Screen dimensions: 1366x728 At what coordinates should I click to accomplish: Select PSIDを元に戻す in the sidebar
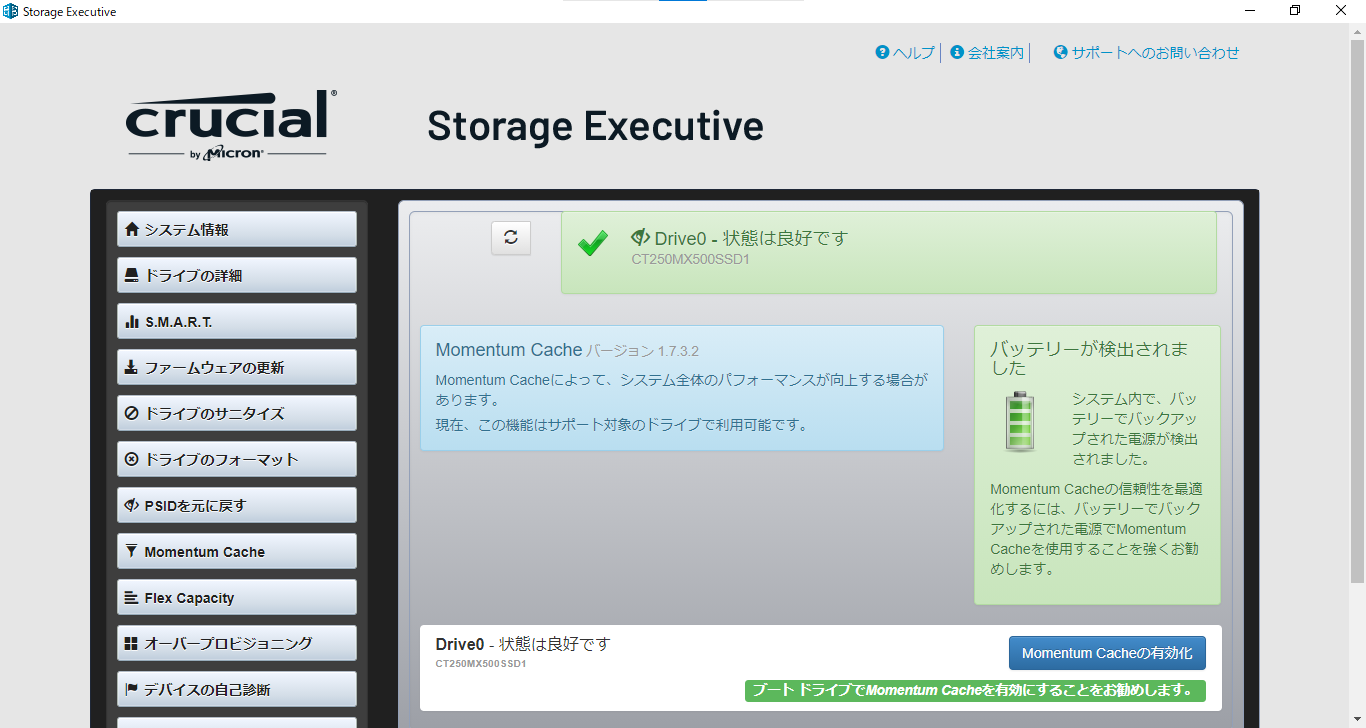pos(237,505)
